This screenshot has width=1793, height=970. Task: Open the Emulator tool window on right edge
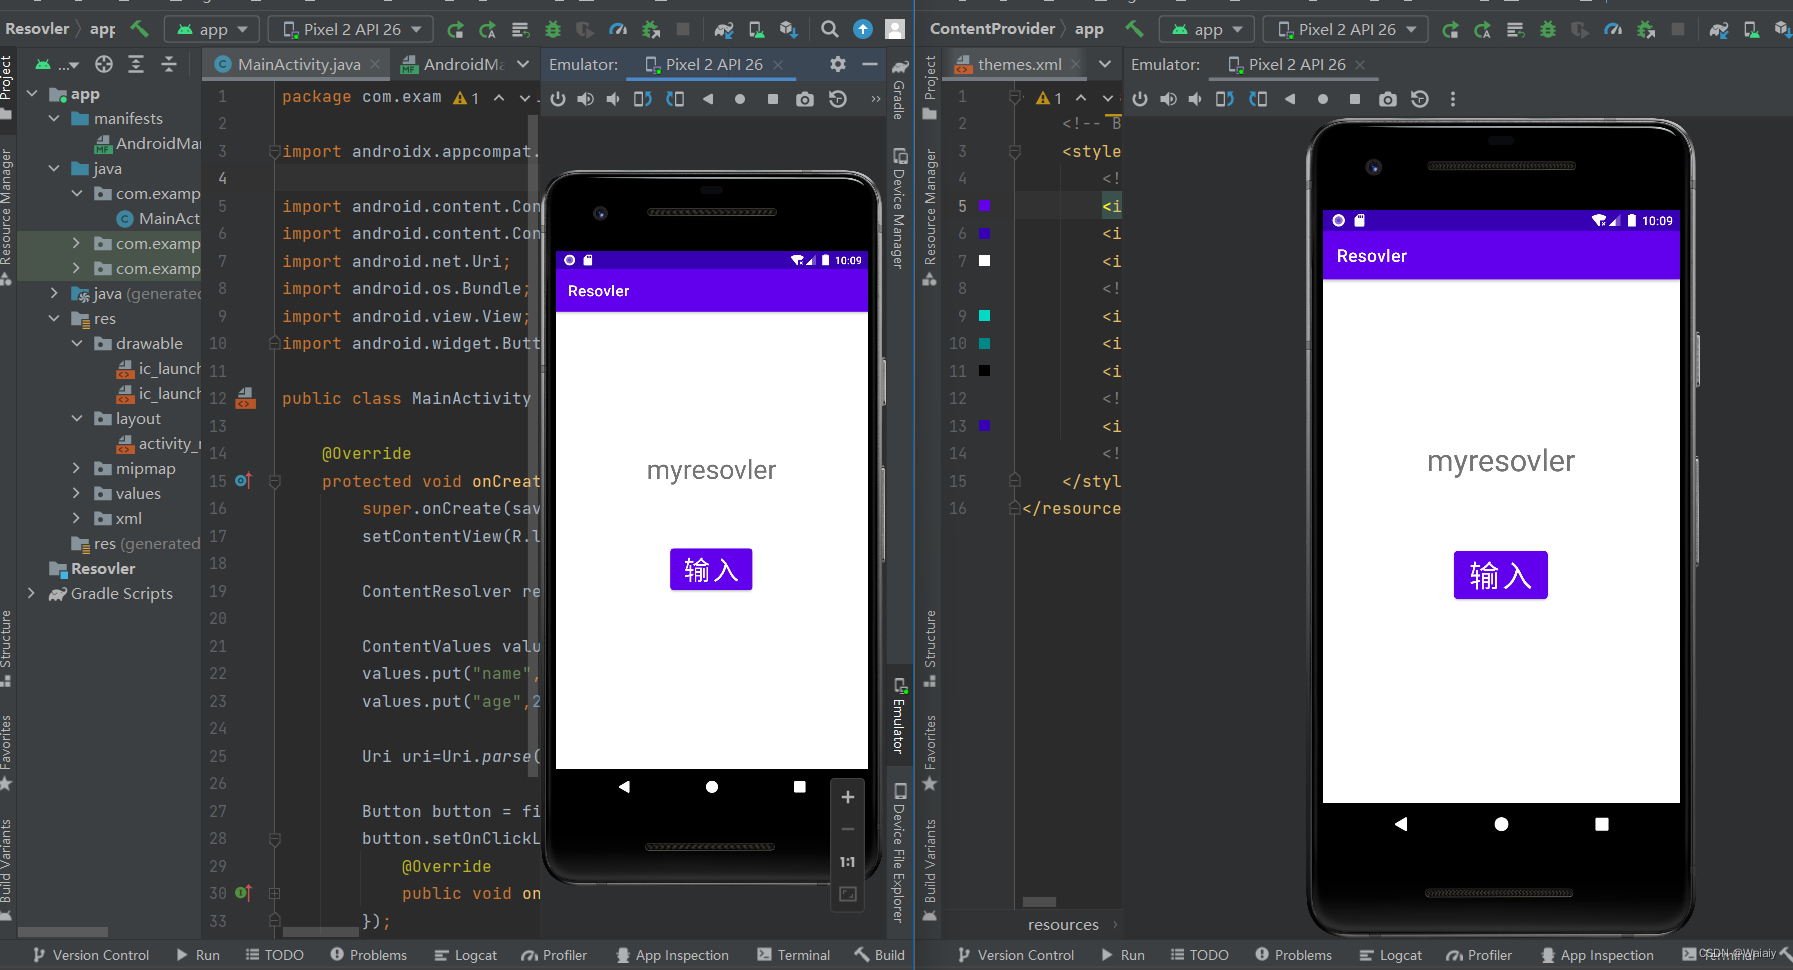coord(899,720)
